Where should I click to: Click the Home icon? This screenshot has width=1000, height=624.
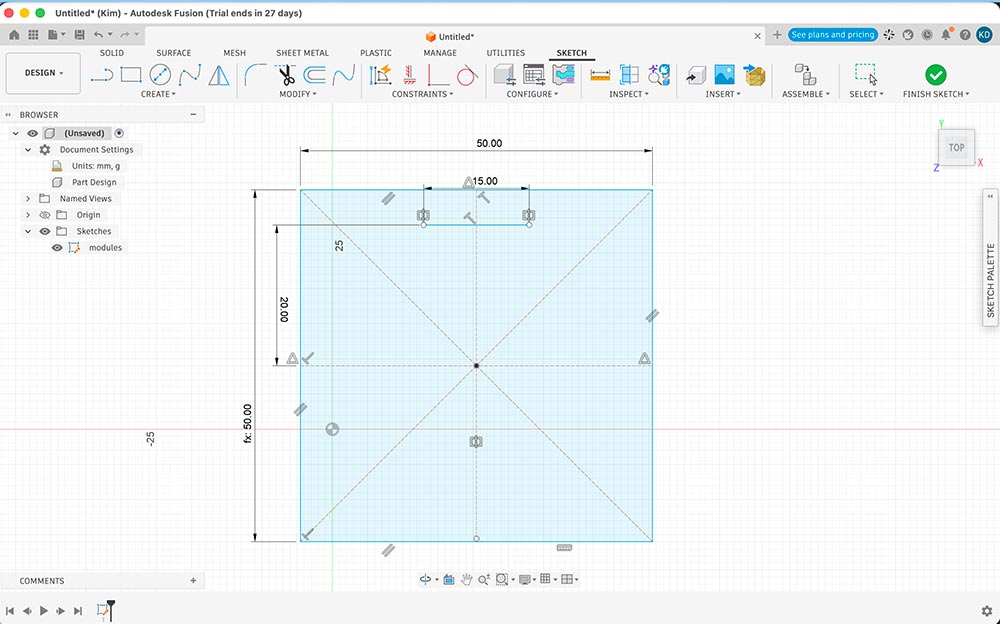tap(13, 35)
